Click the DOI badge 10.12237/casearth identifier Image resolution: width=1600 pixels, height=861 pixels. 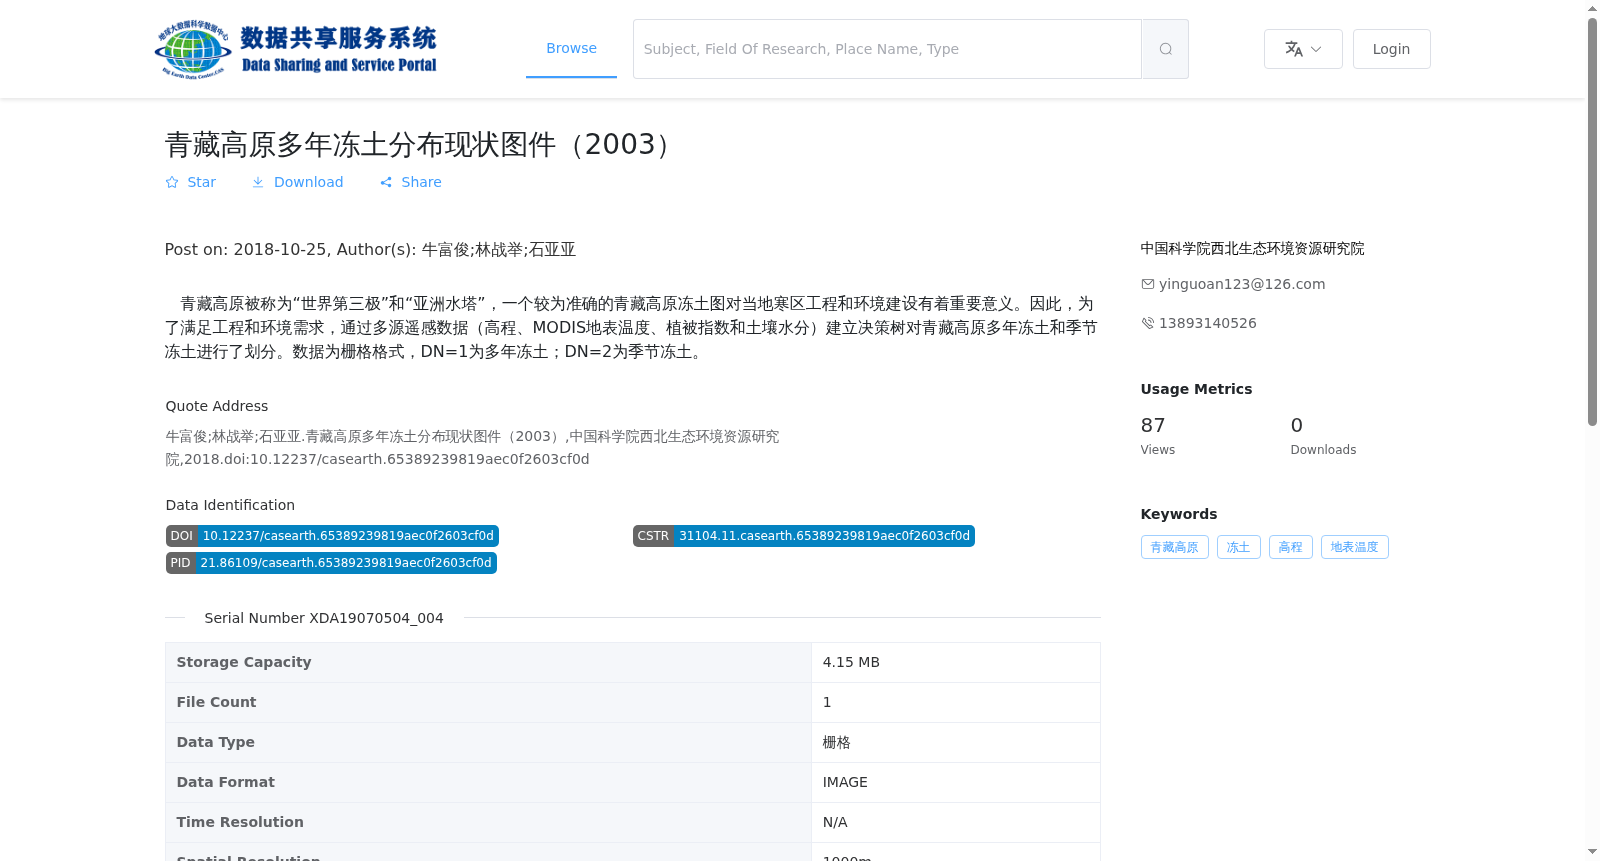[x=332, y=536]
